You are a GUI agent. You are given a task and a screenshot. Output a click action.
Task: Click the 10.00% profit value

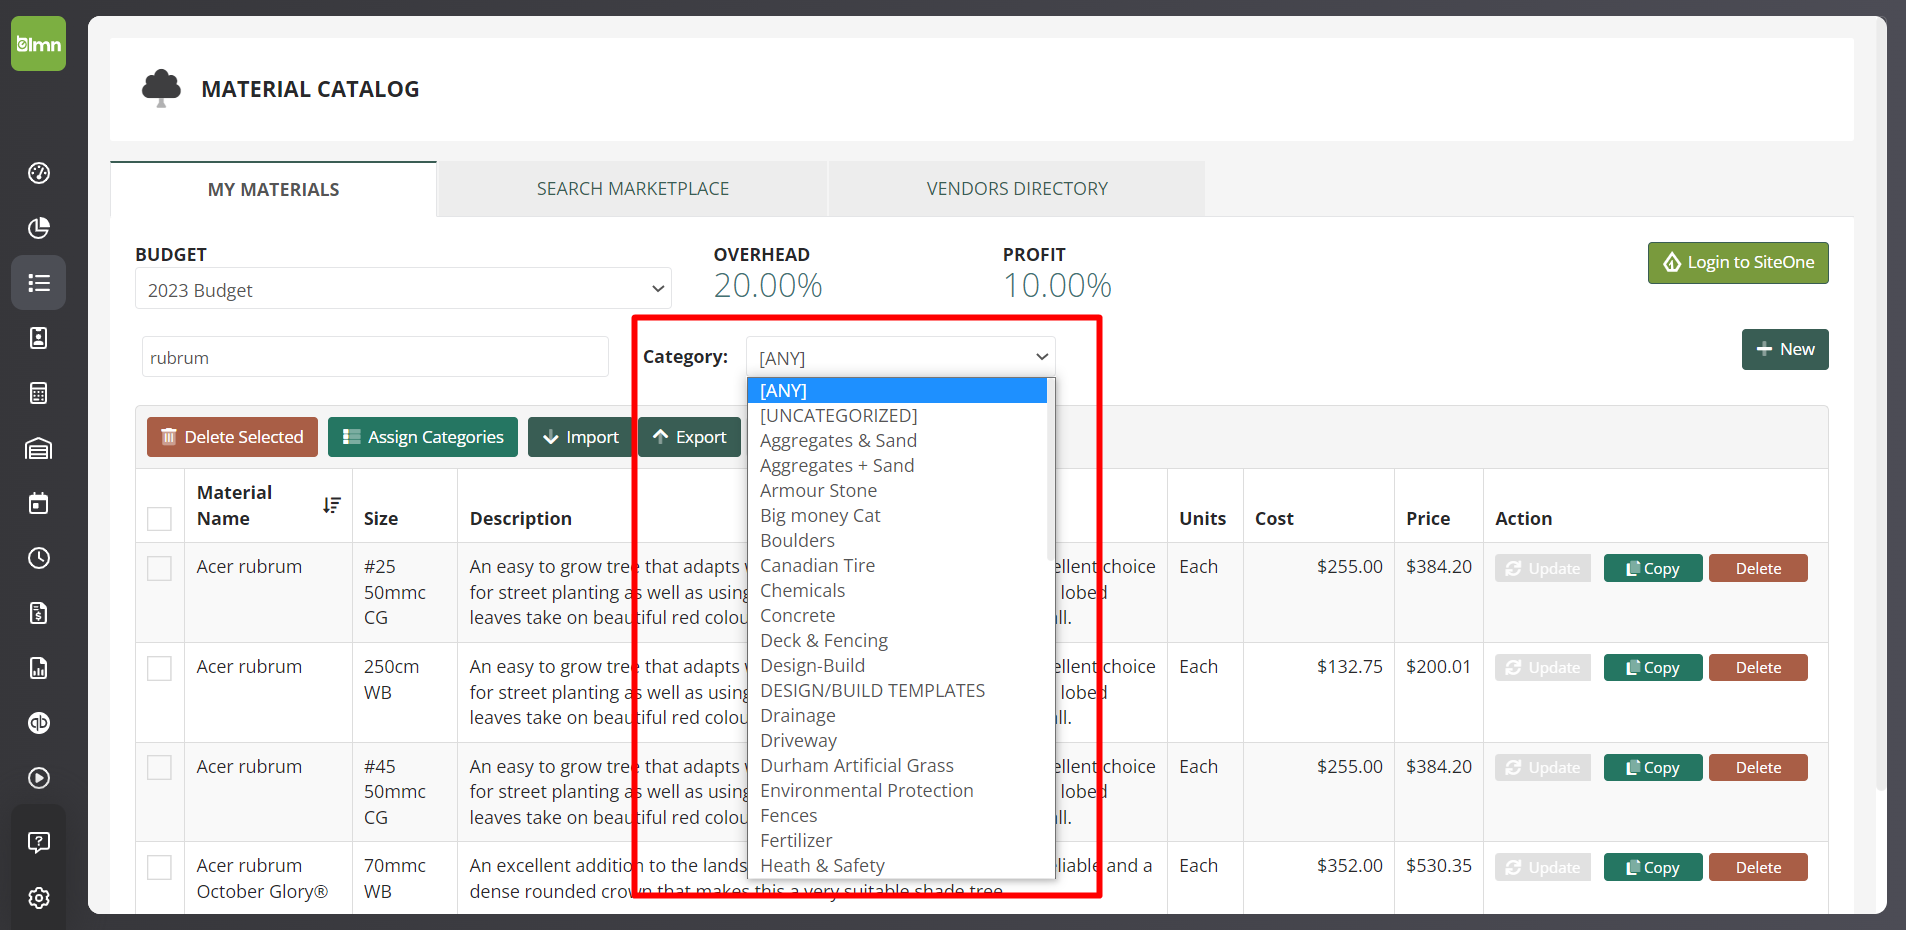click(1057, 286)
